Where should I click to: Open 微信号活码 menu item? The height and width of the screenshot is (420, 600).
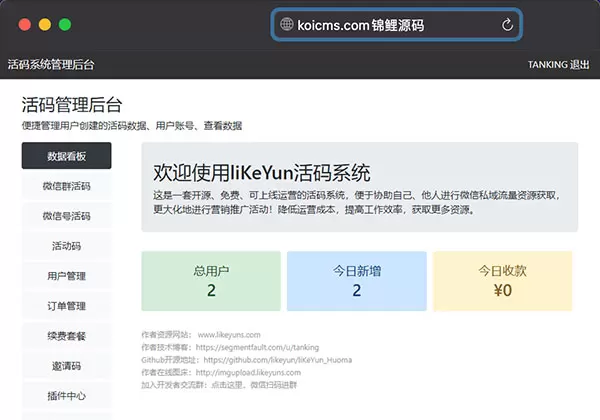point(67,216)
